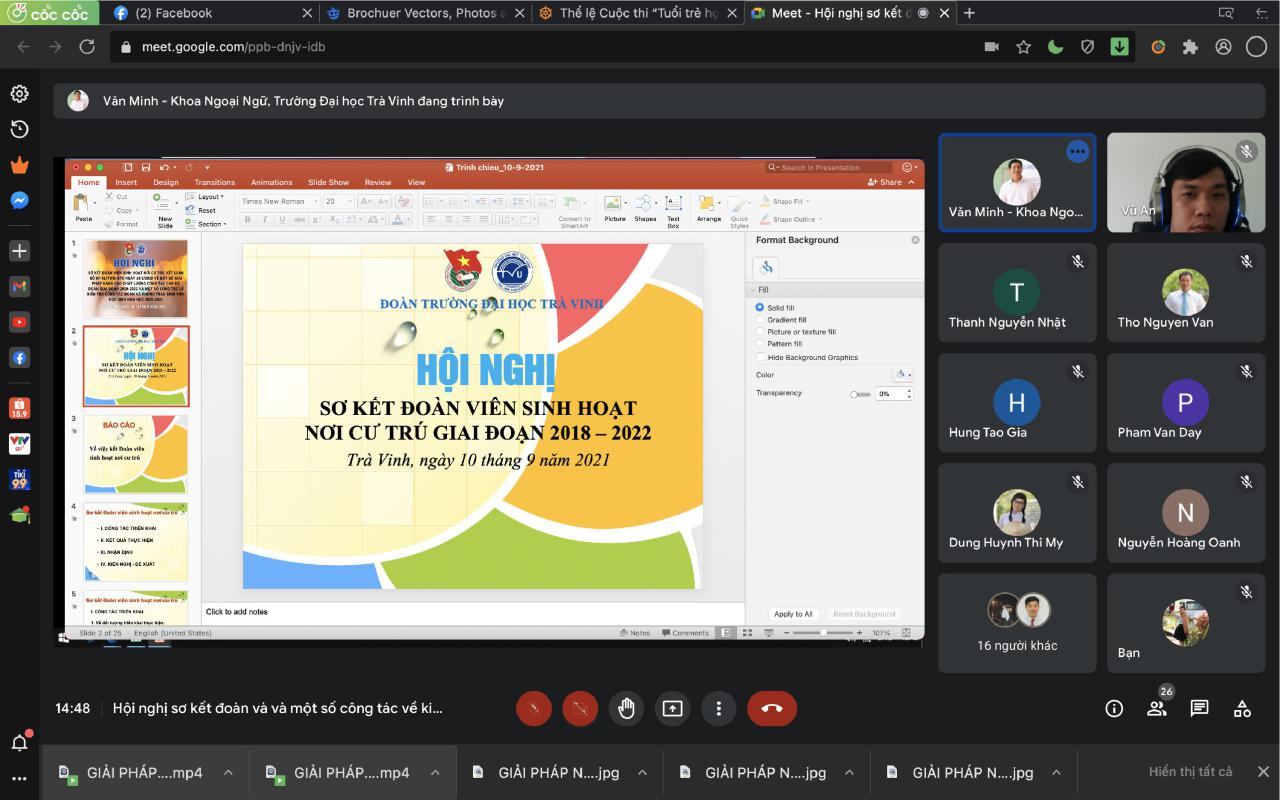Click 'Hiển thị tất cả' downloads button
This screenshot has height=800, width=1280.
click(x=1190, y=772)
